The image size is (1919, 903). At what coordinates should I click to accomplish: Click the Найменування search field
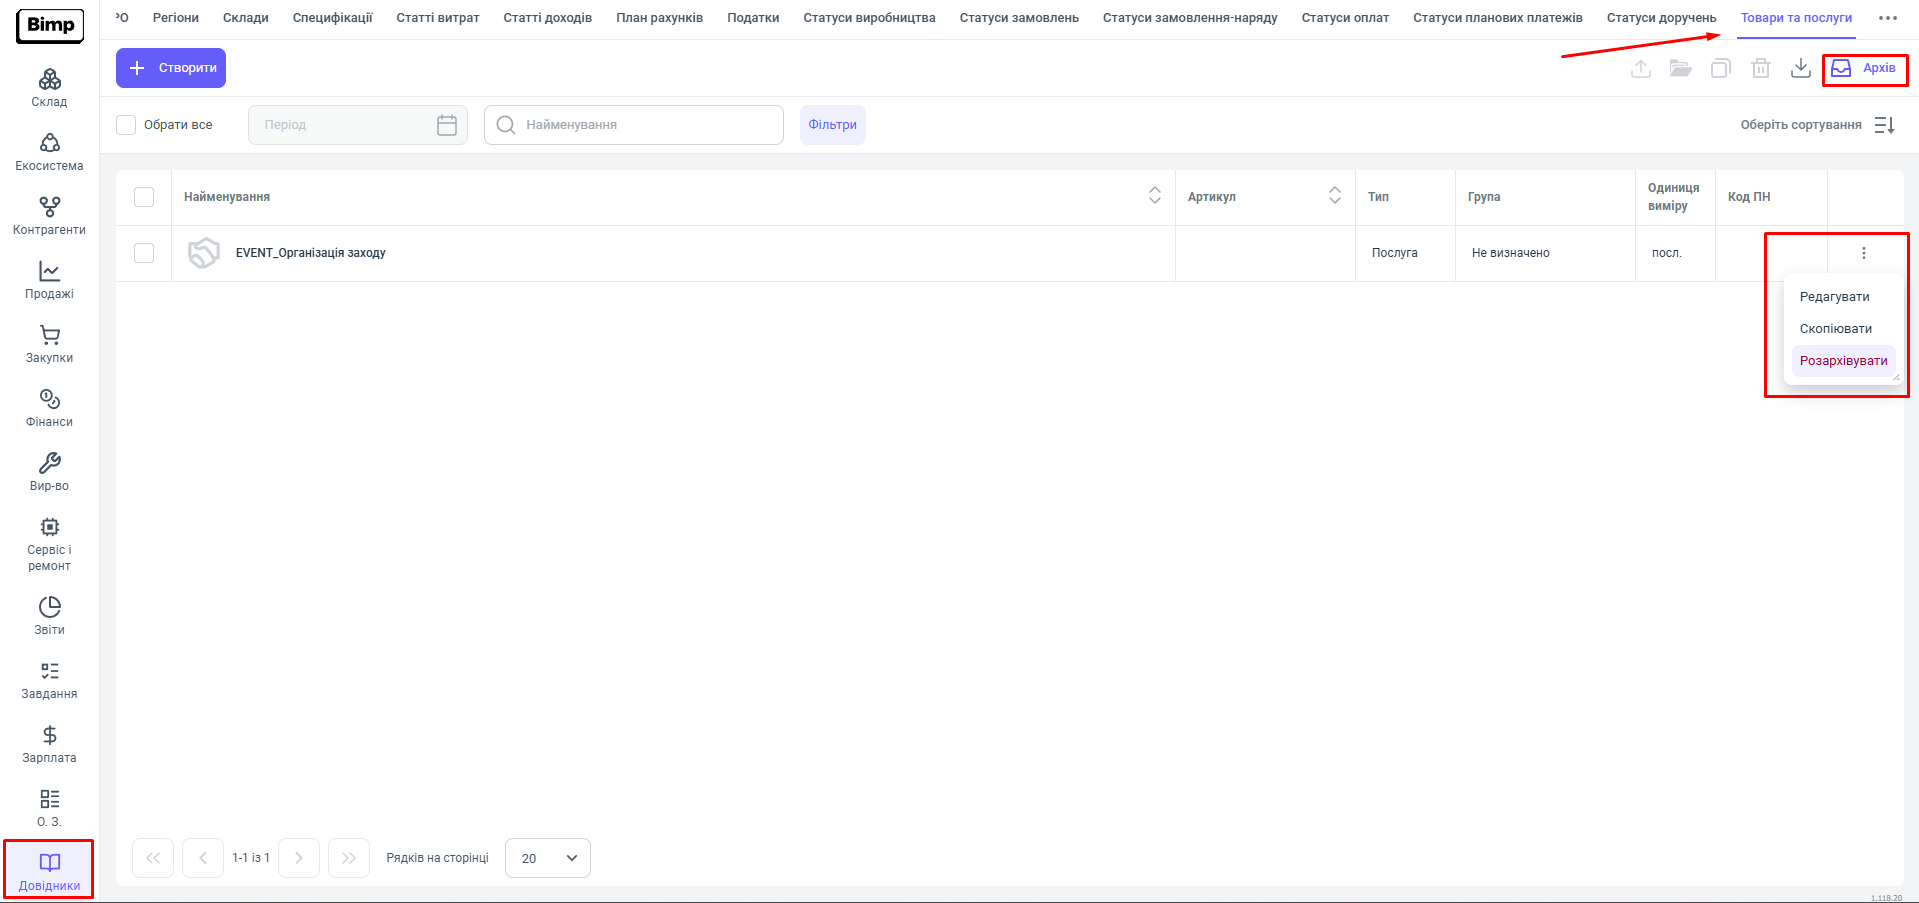pyautogui.click(x=640, y=125)
